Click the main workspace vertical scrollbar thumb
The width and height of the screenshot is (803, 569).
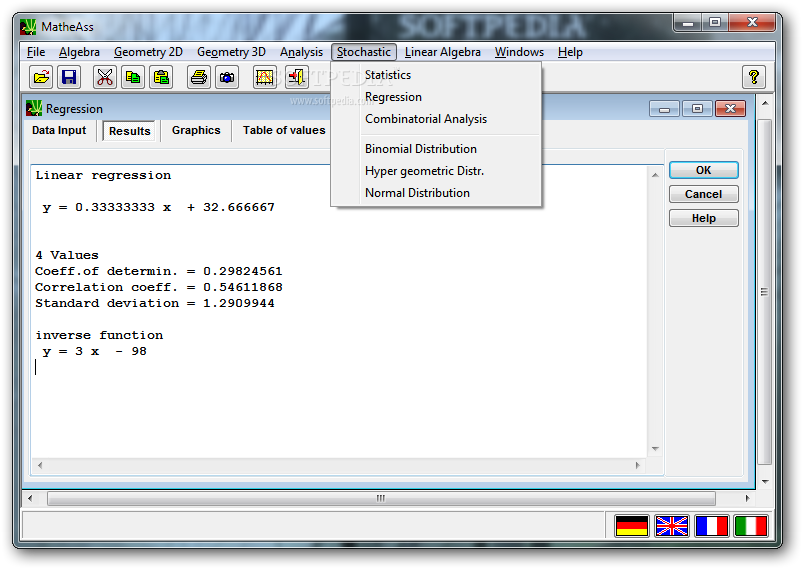coord(764,292)
